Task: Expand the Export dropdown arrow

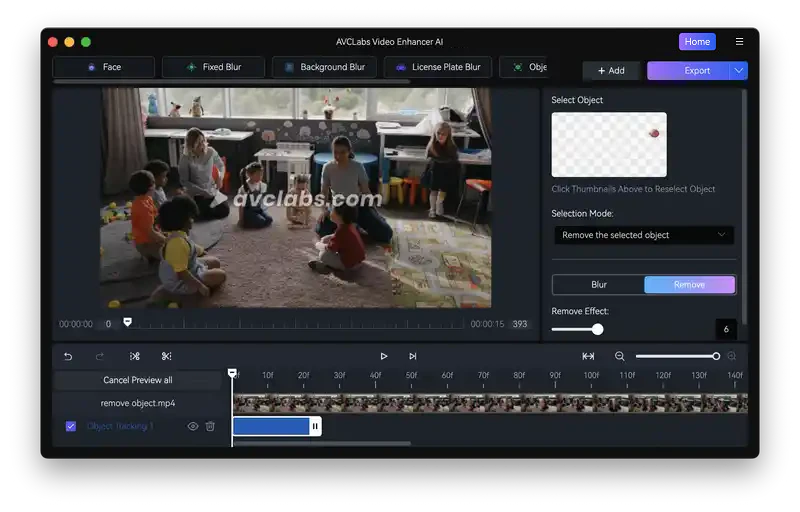Action: point(738,70)
